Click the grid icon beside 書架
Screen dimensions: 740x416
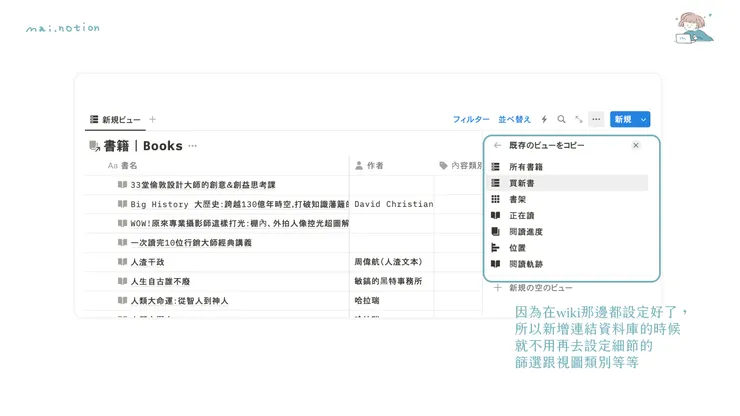496,199
